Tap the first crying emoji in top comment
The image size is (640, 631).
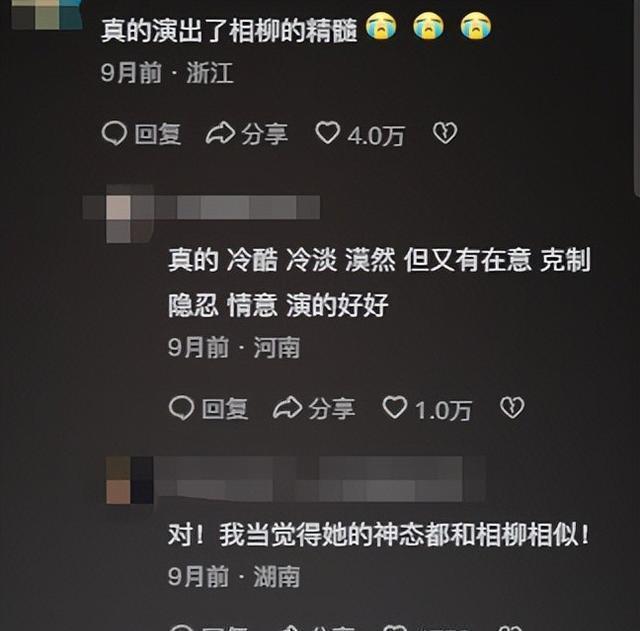(x=381, y=25)
